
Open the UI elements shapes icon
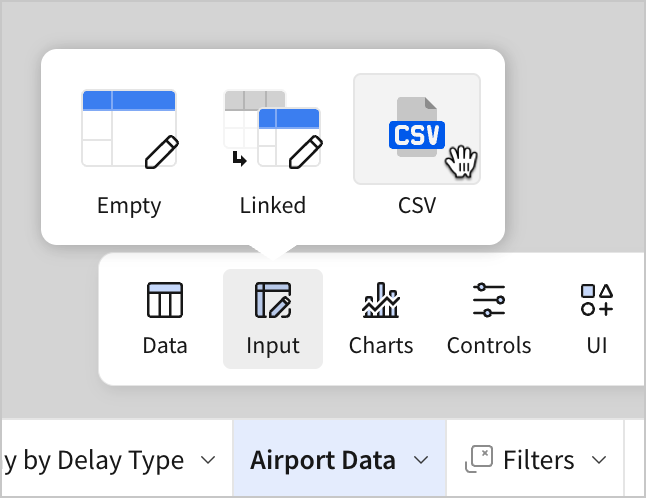tap(597, 300)
